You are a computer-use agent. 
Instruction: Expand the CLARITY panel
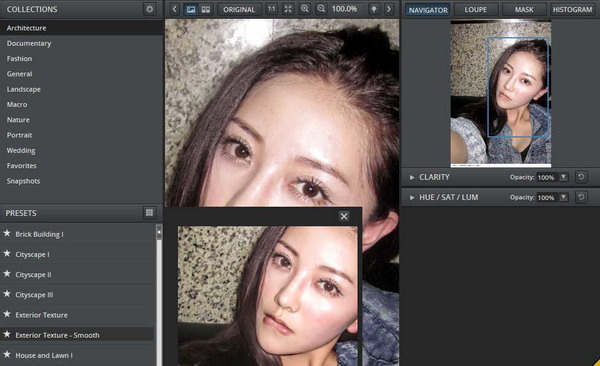pyautogui.click(x=412, y=177)
